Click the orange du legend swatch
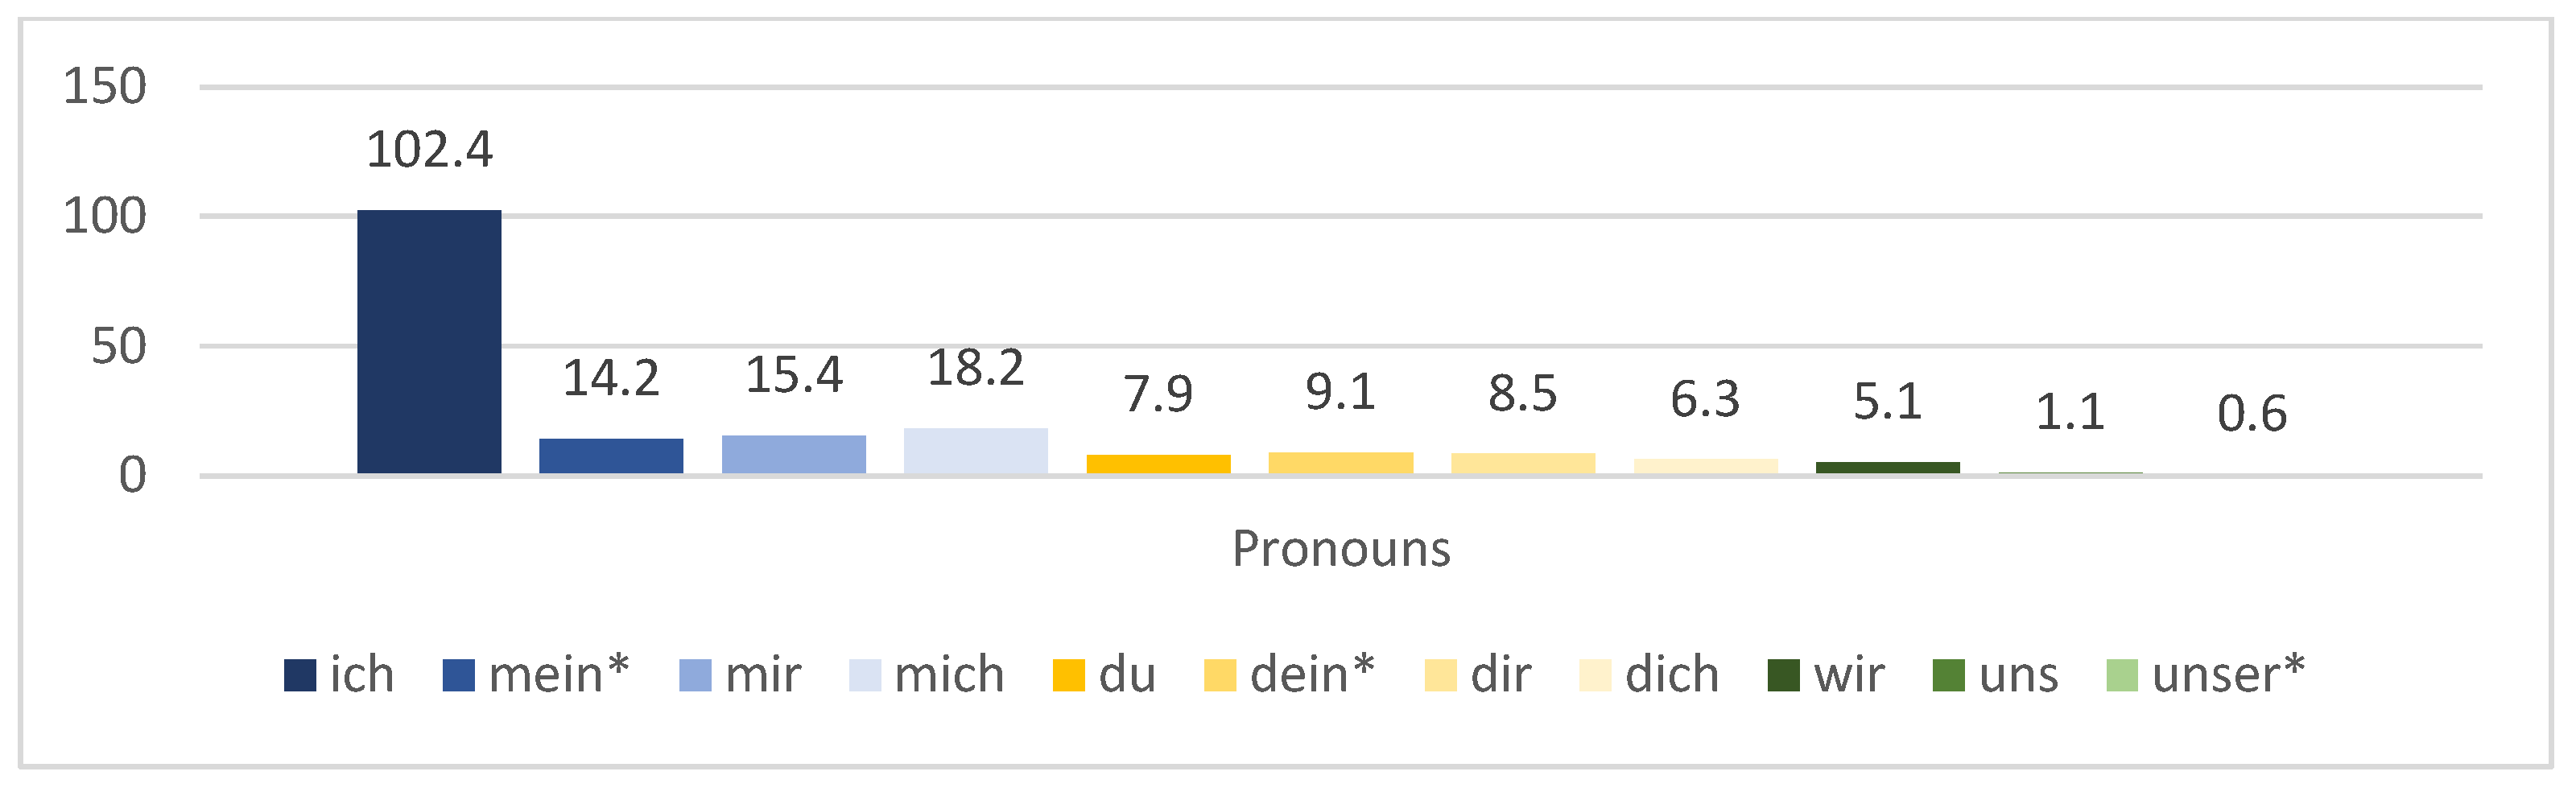The height and width of the screenshot is (788, 2576). (1069, 675)
